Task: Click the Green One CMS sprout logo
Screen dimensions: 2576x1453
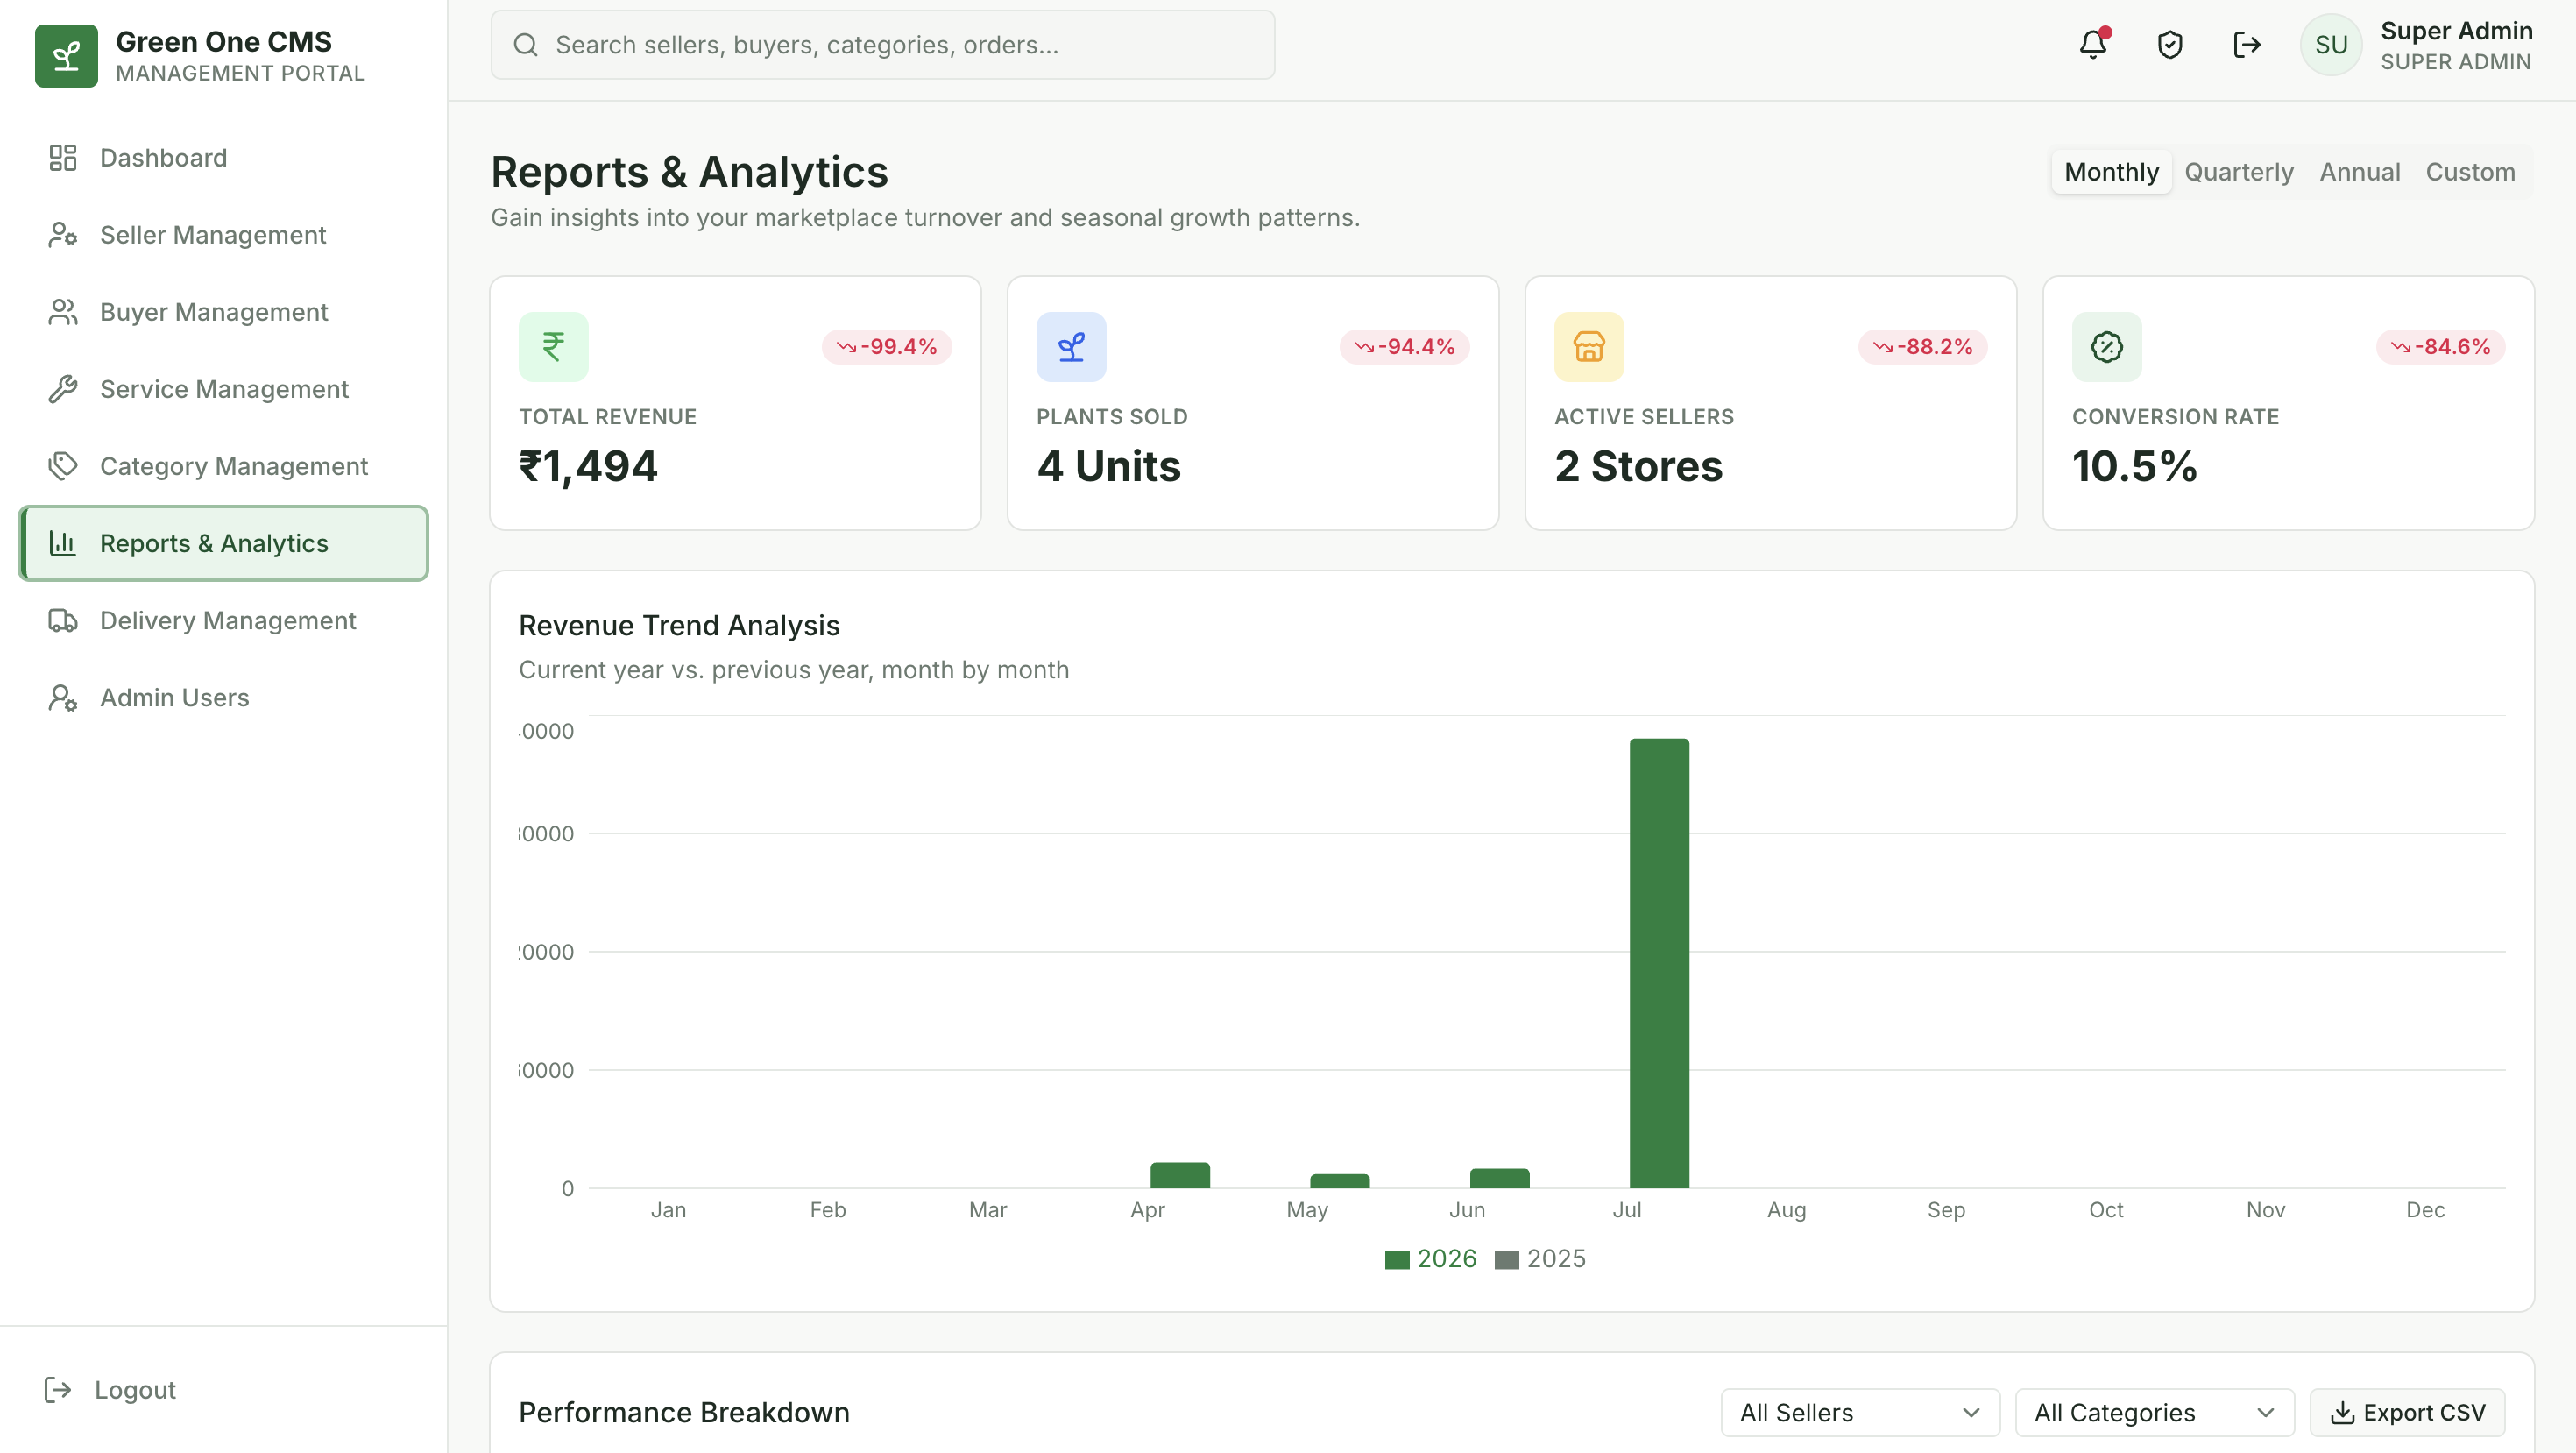Action: click(x=66, y=56)
